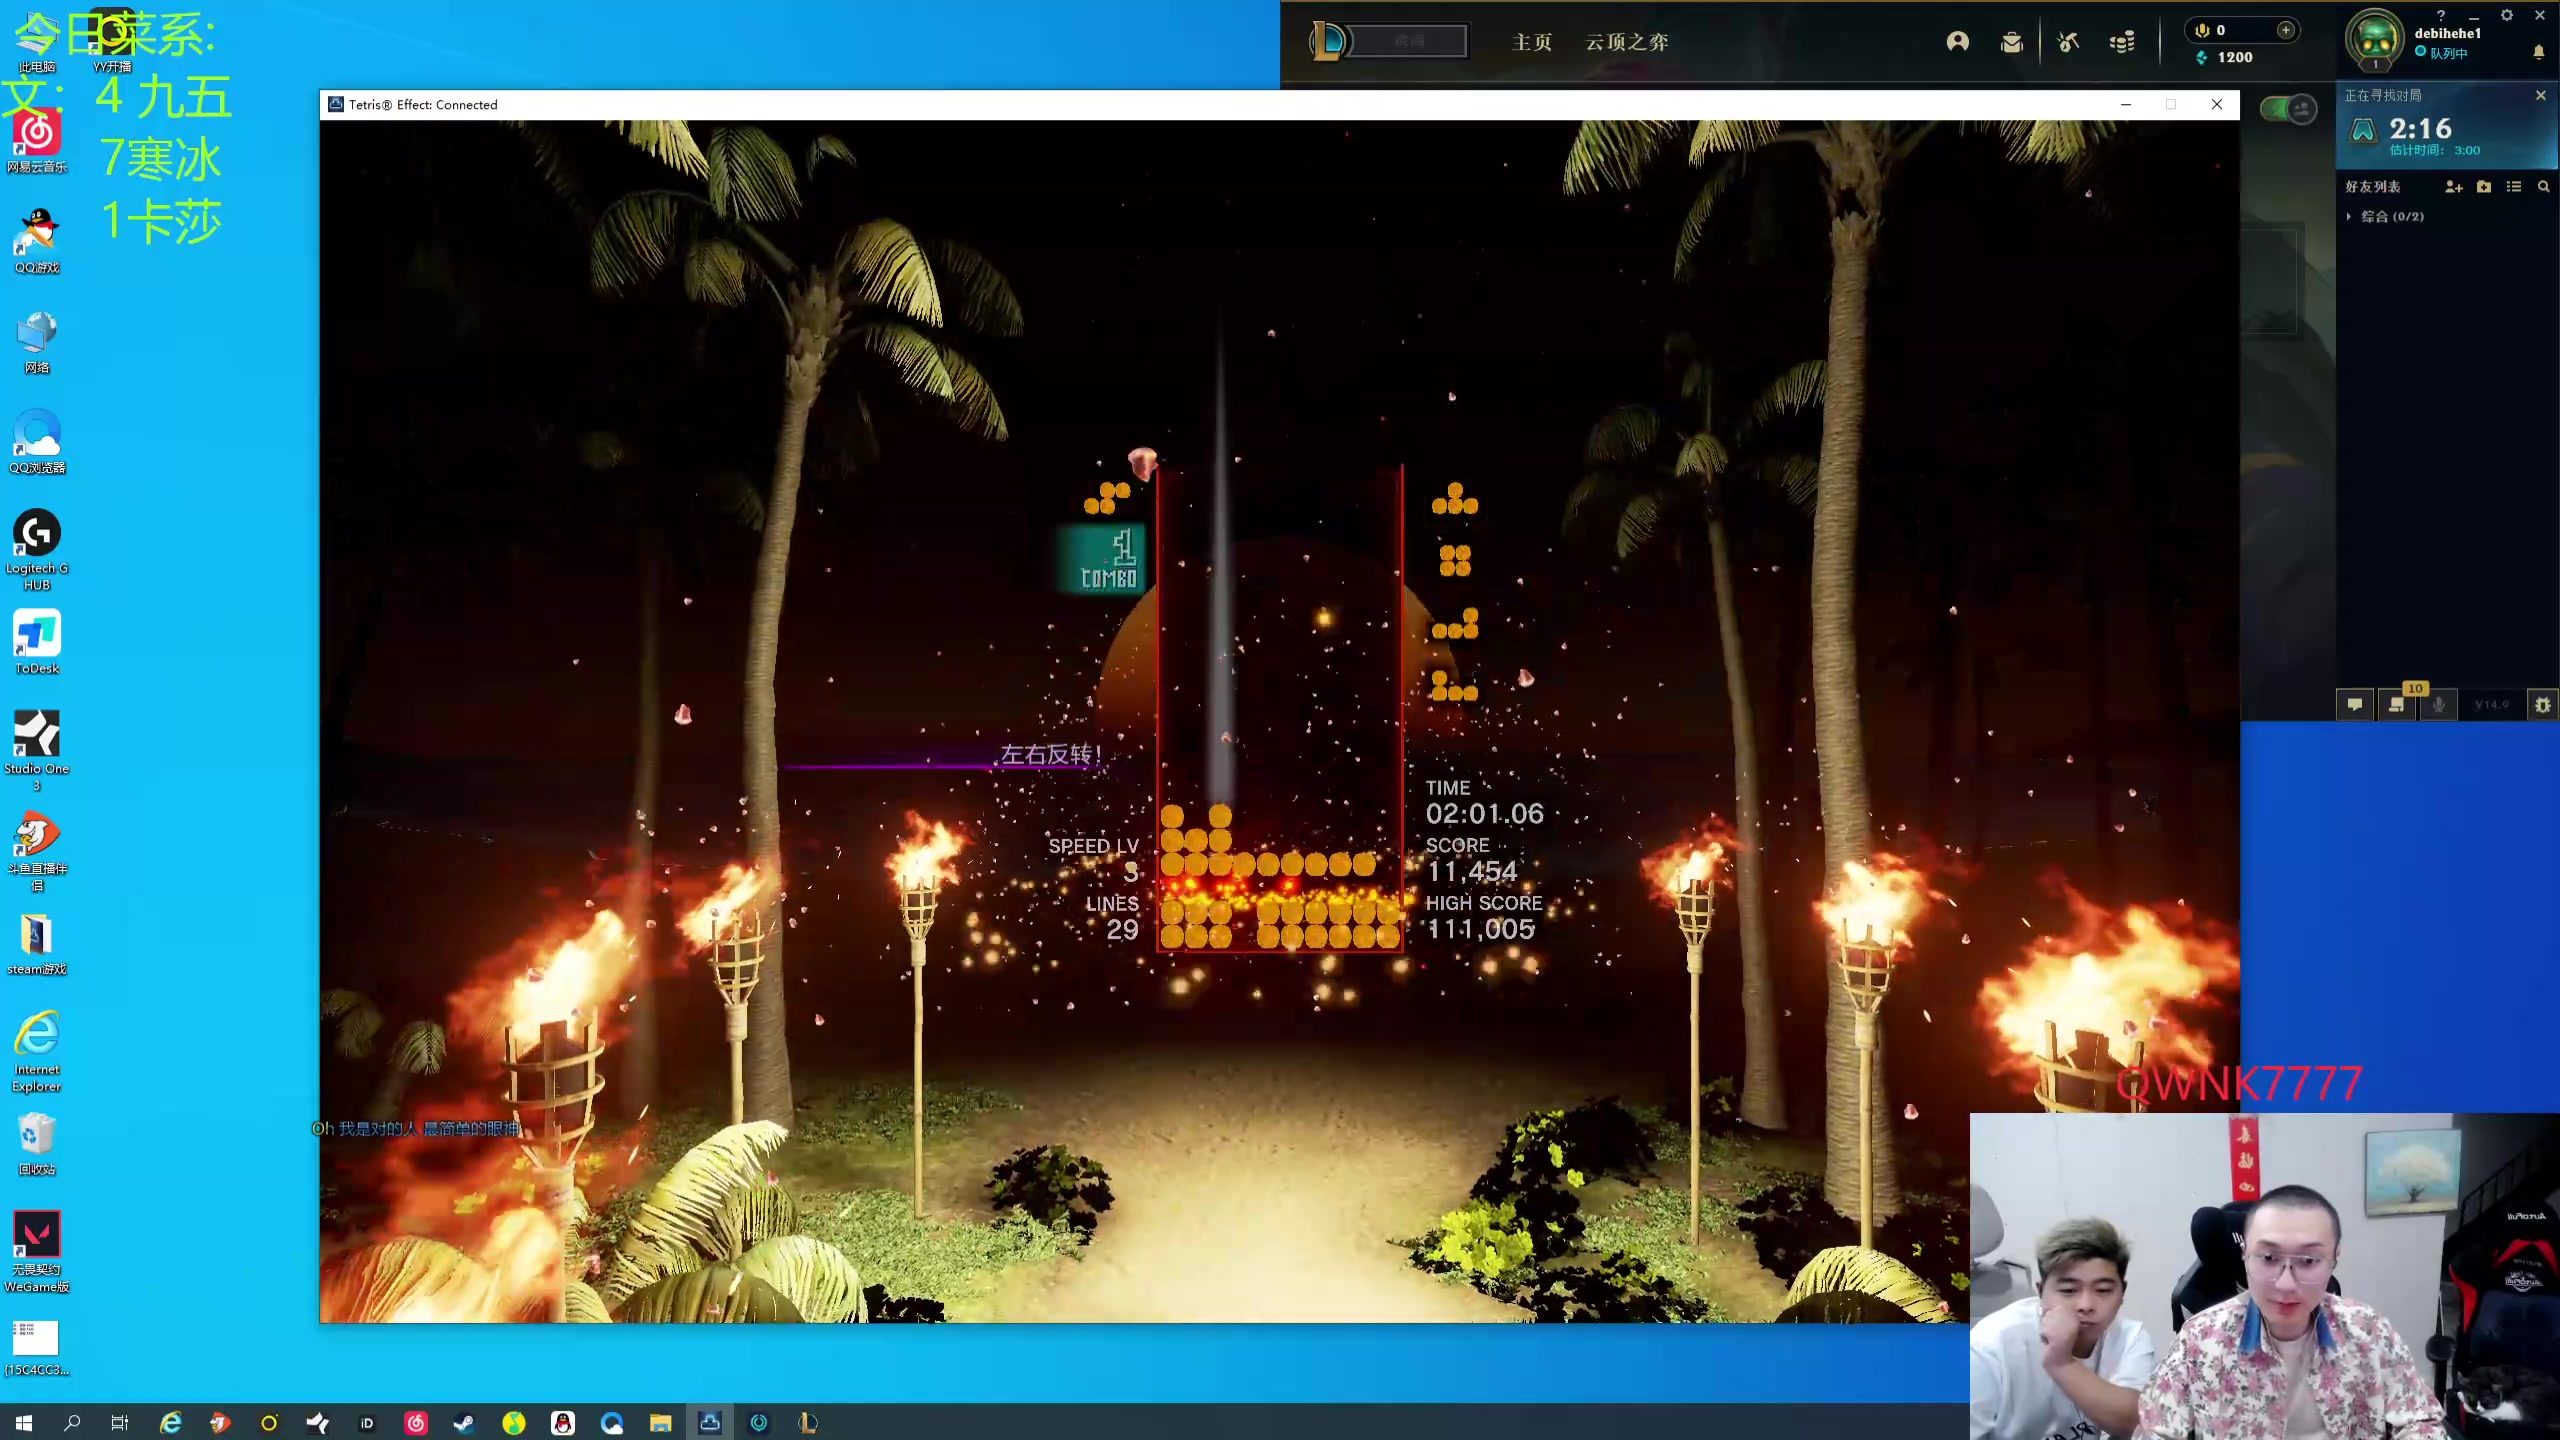Open 网络 desktop icon
This screenshot has height=1440, width=2560.
[37, 341]
